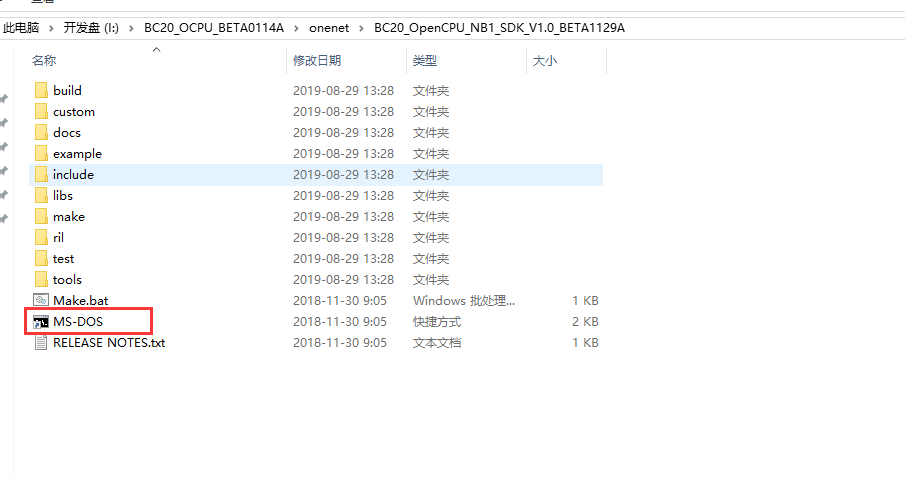
Task: Click the ril folder icon
Action: coord(41,237)
